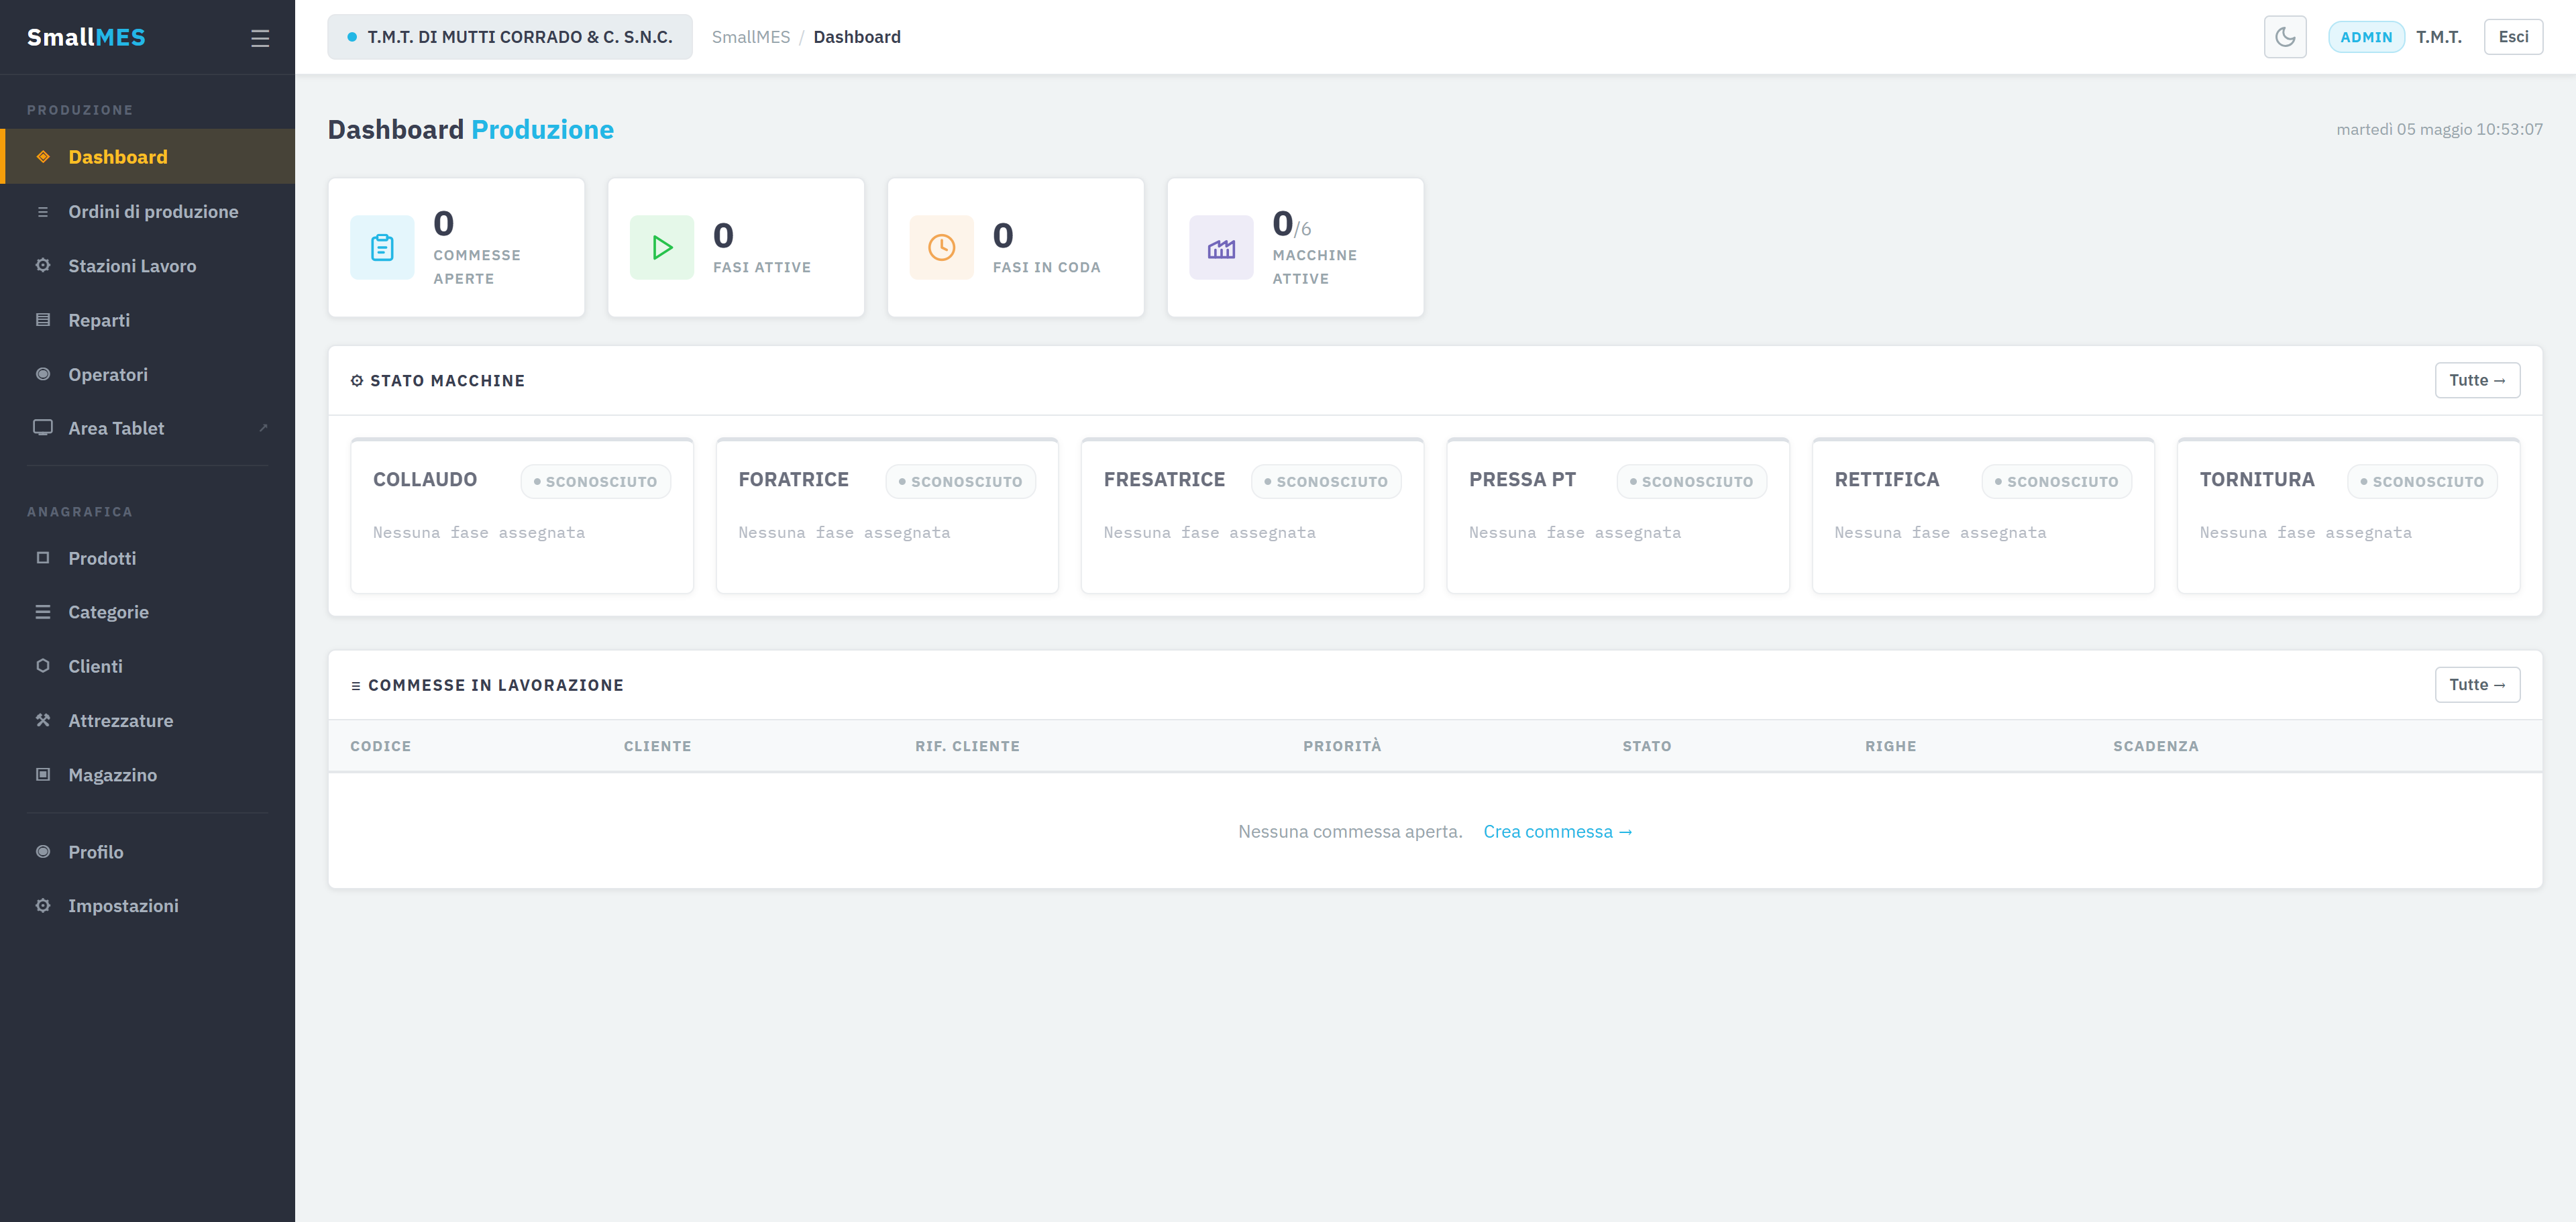
Task: Click the T.M.T. user name
Action: pos(2439,37)
